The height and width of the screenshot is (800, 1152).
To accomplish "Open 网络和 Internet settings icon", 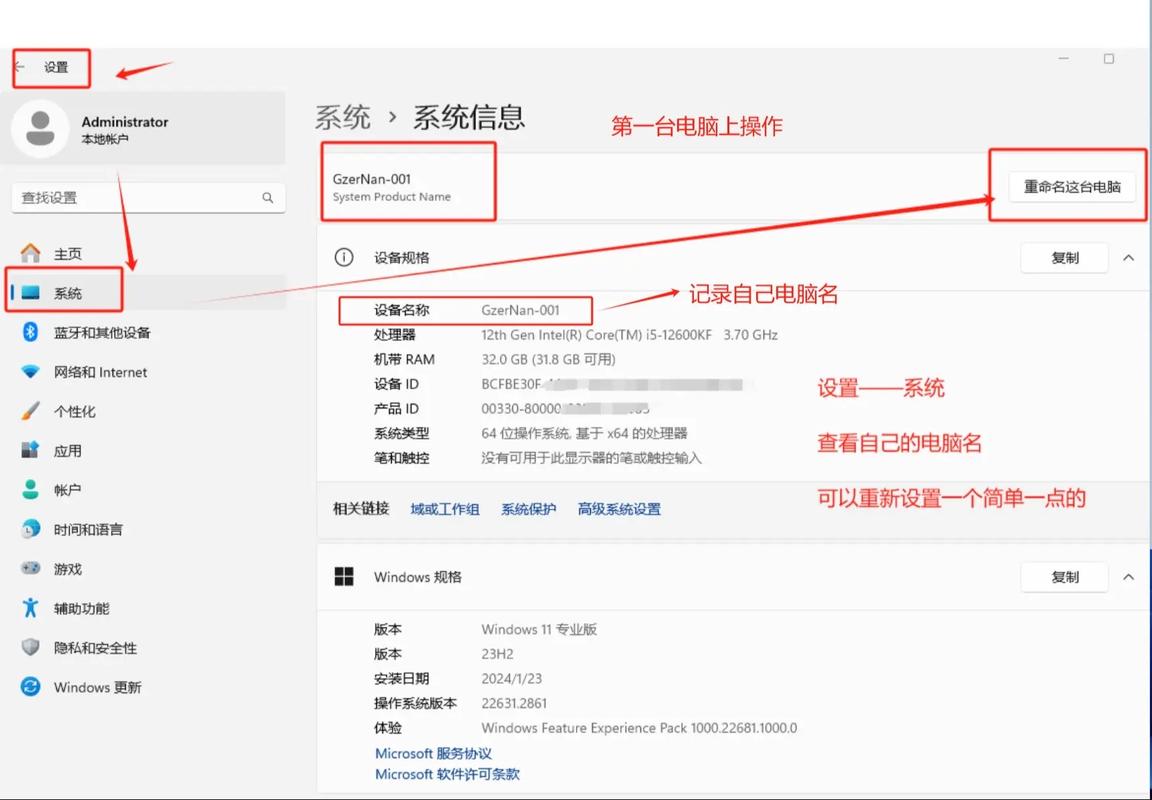I will [x=29, y=371].
